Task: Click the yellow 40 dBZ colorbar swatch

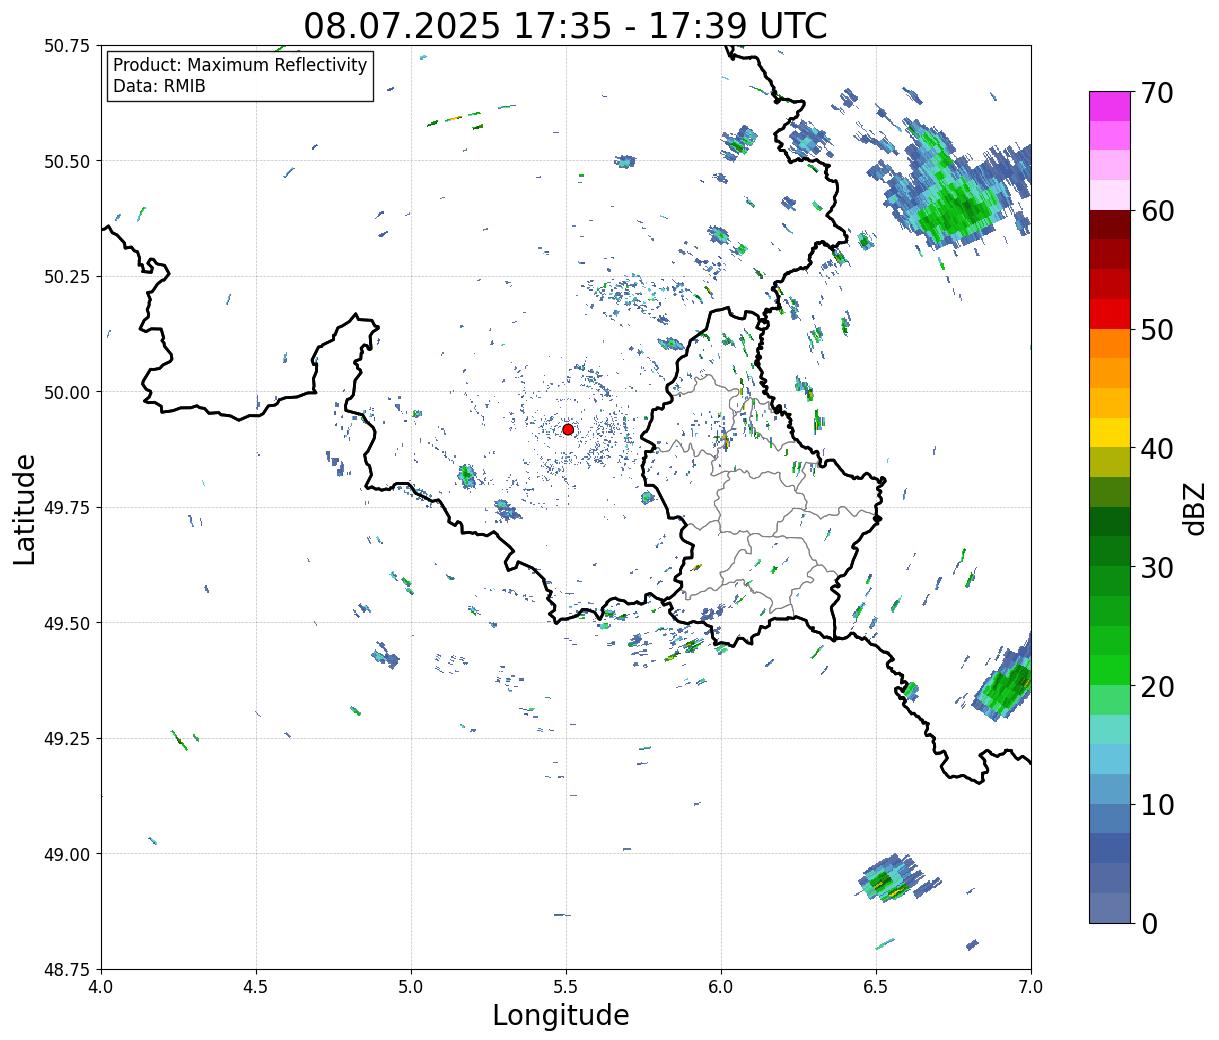Action: tap(1110, 433)
